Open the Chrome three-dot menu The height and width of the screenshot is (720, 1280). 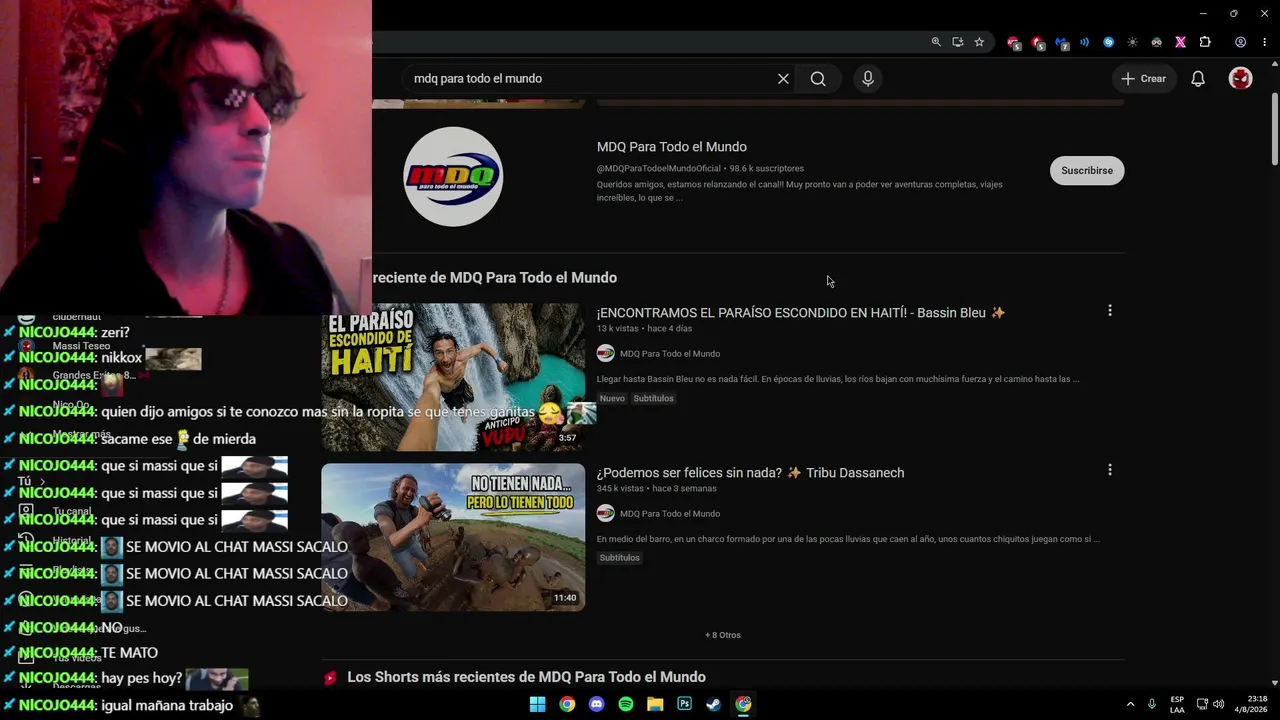pos(1265,42)
